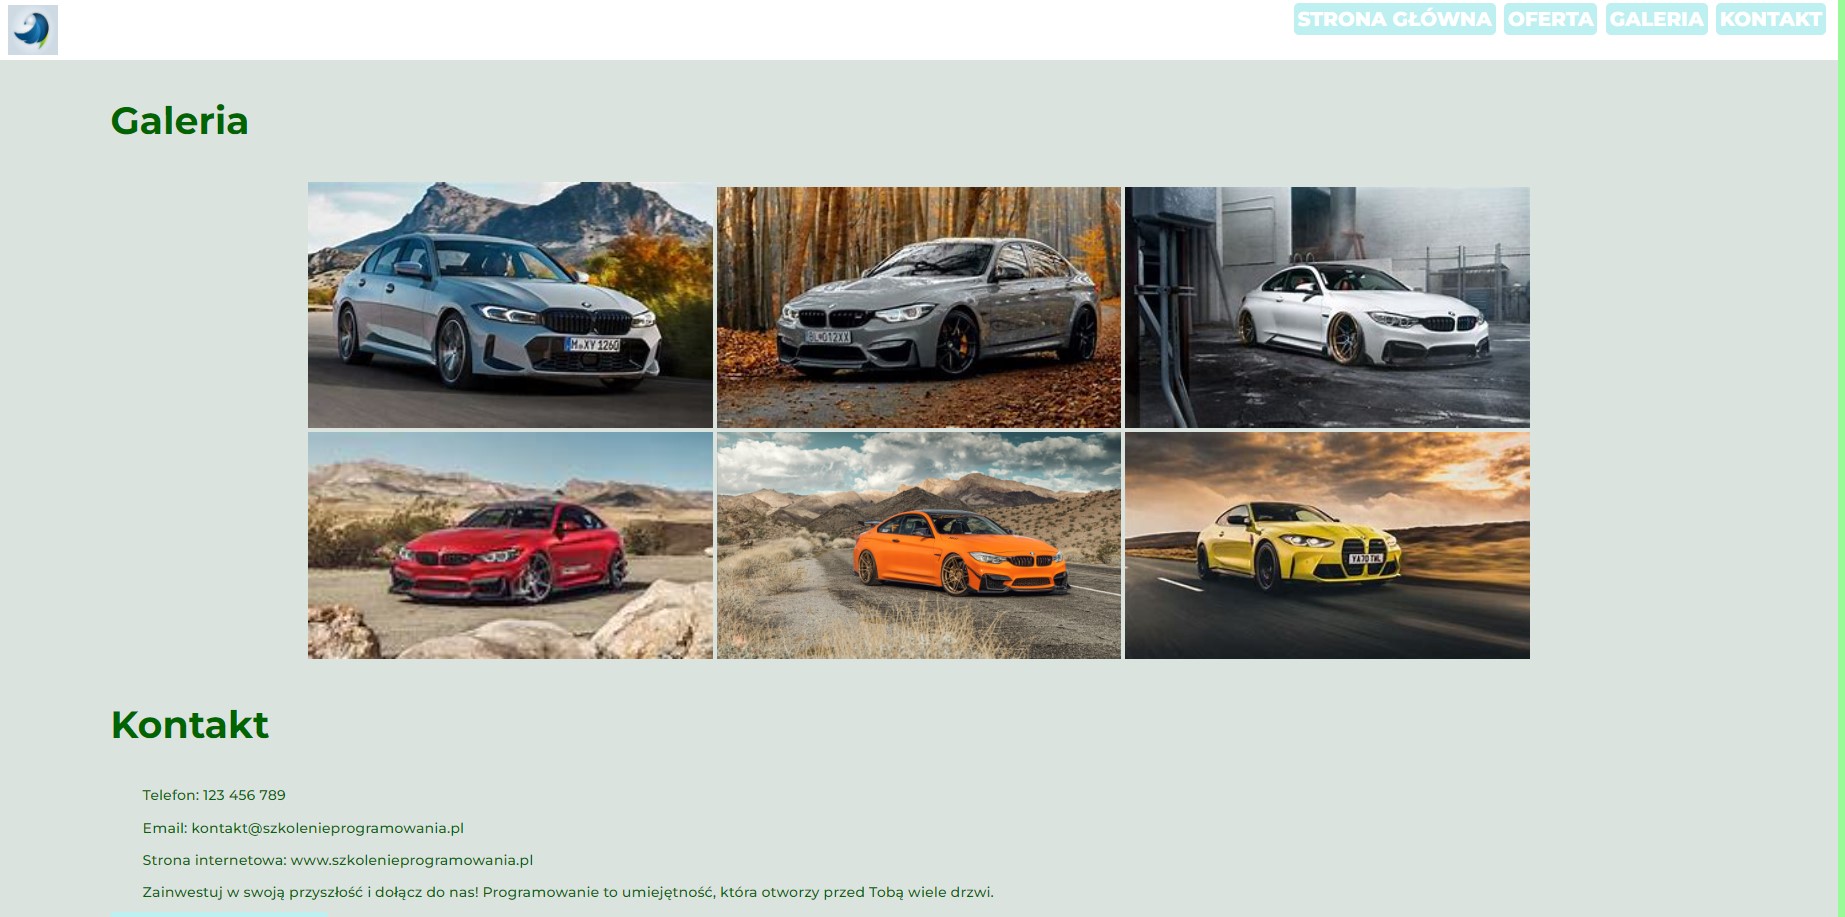Click the Telefon label text
Viewport: 1845px width, 917px height.
(170, 795)
